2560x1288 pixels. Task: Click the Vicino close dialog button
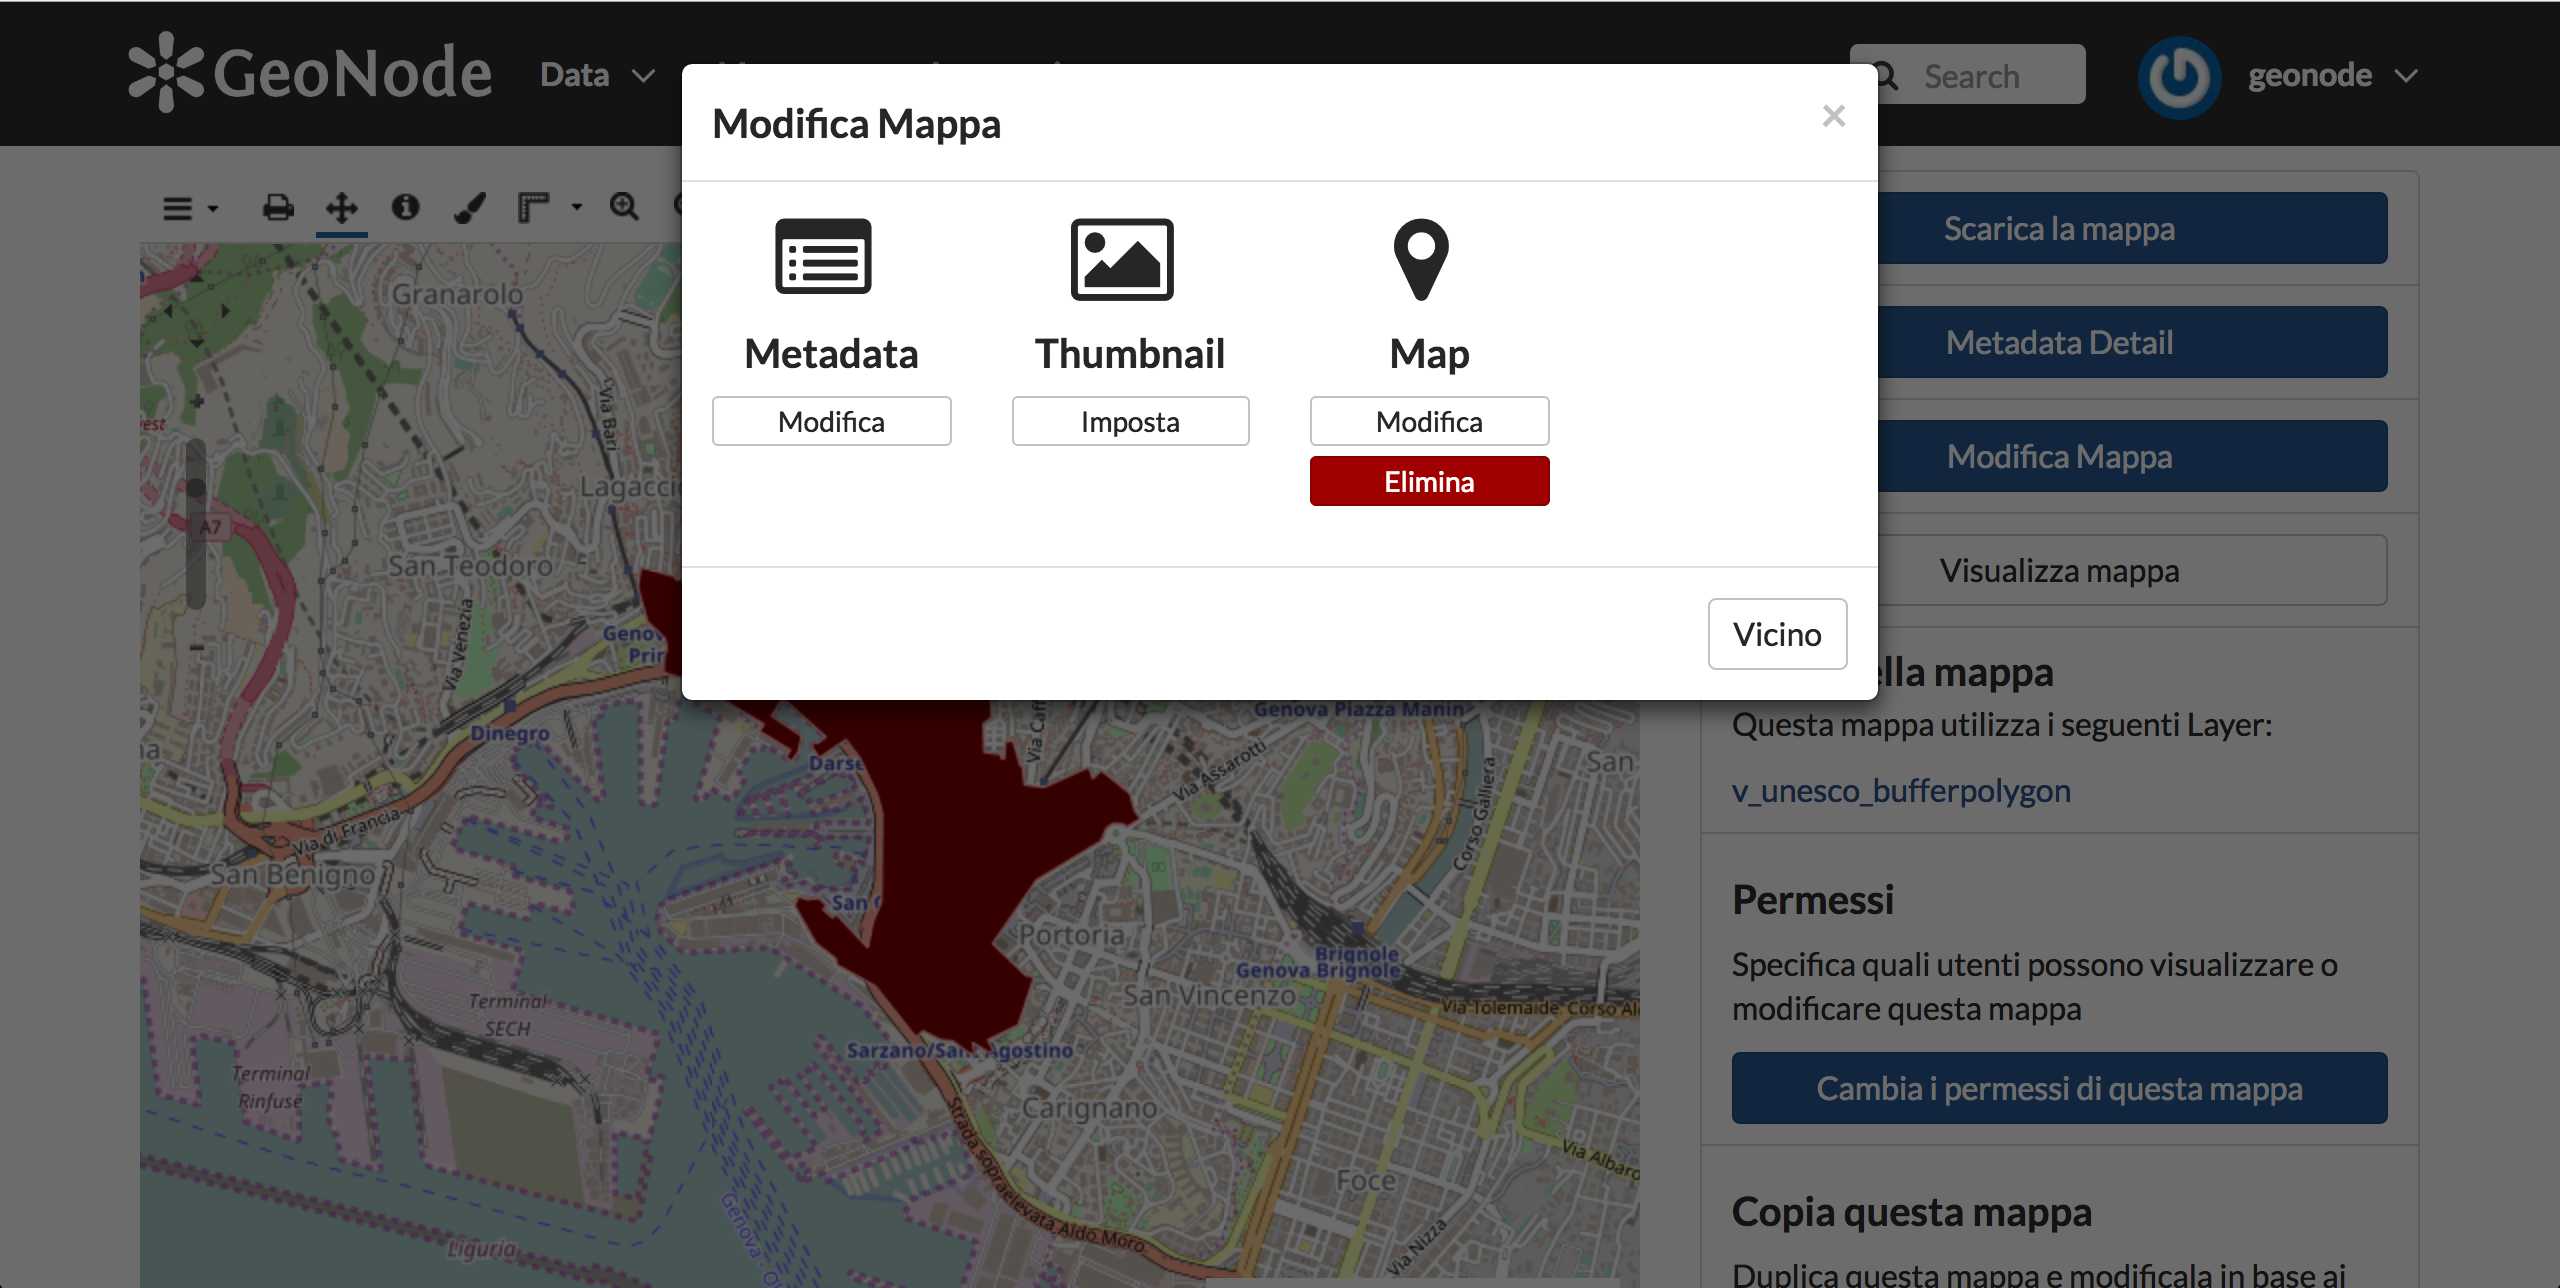tap(1776, 634)
